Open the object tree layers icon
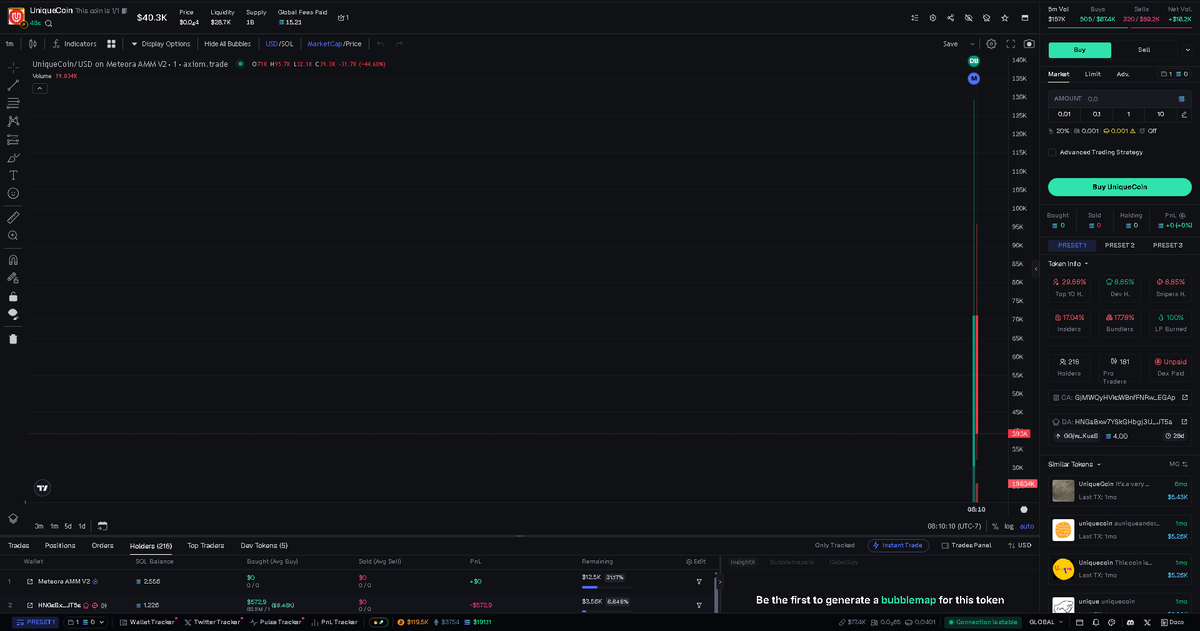 13,518
